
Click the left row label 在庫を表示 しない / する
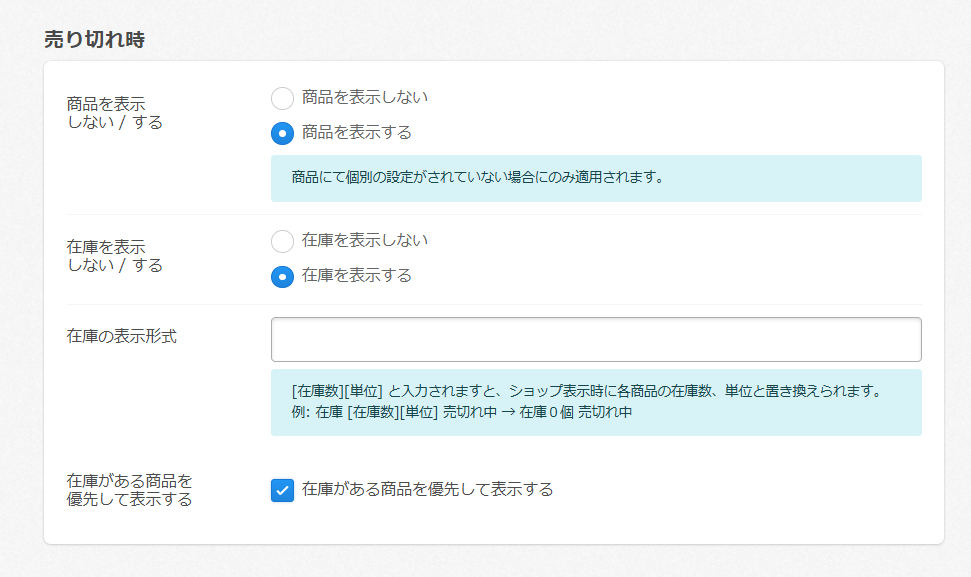click(113, 256)
